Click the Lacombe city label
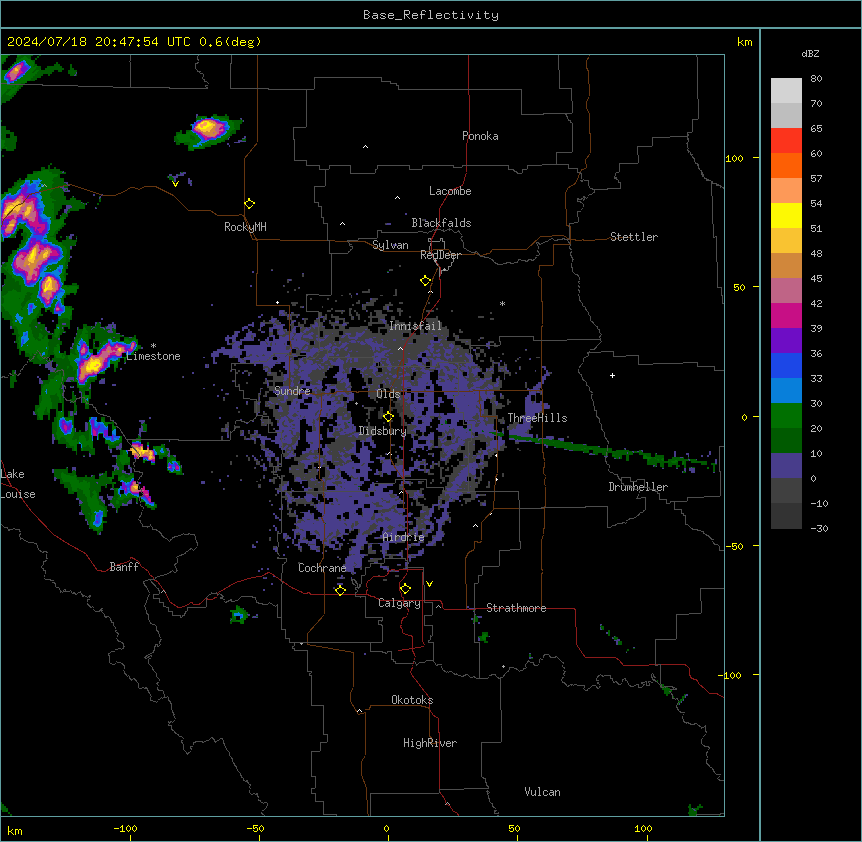 point(450,191)
